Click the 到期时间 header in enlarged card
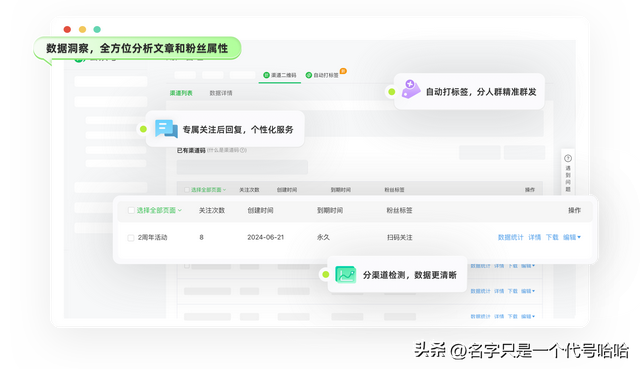The height and width of the screenshot is (369, 640). [x=330, y=211]
